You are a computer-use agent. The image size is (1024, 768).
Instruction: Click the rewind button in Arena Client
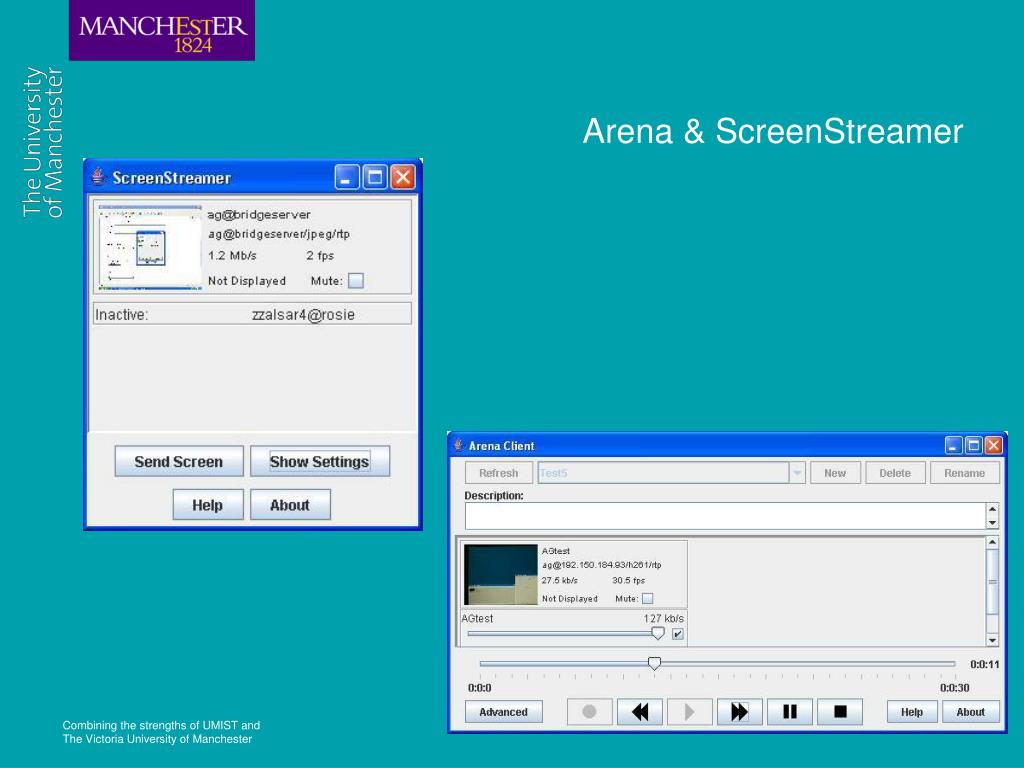(x=639, y=712)
